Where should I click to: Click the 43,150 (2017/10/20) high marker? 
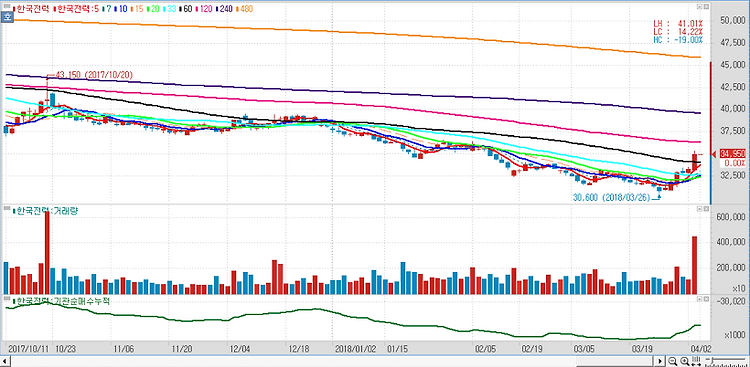click(x=94, y=75)
